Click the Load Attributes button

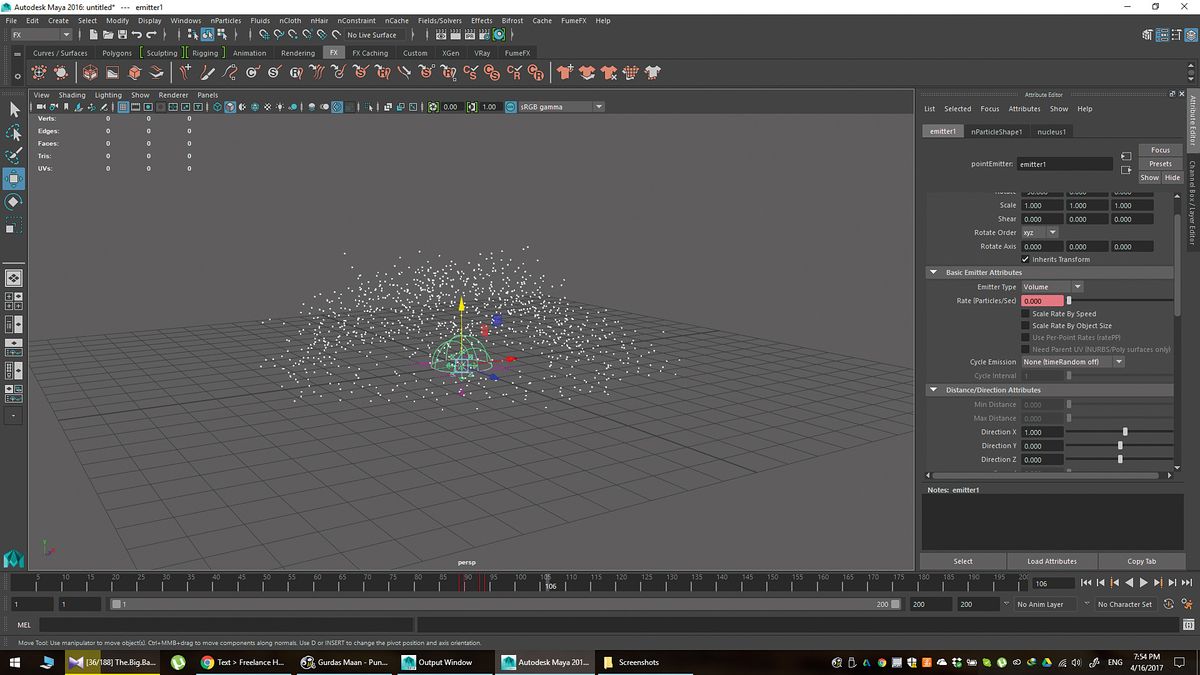coord(1051,561)
